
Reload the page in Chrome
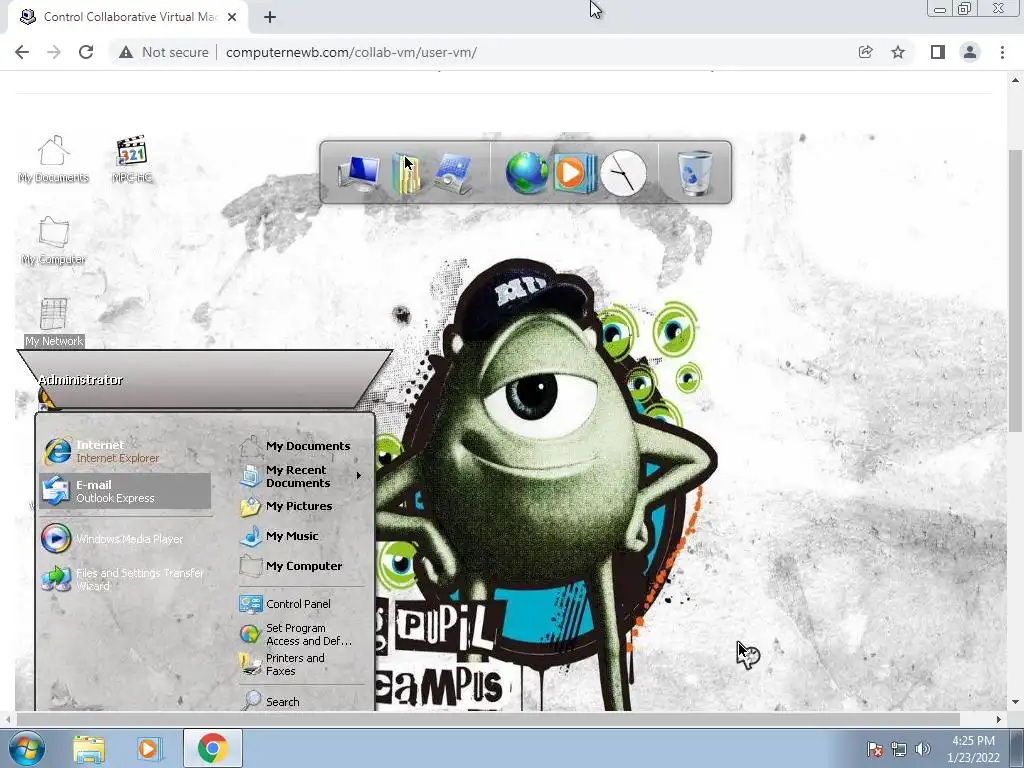tap(86, 52)
